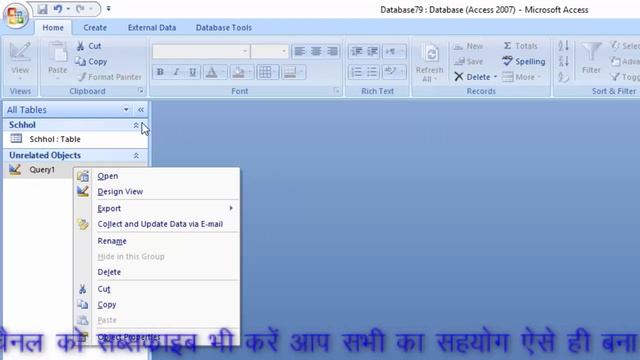Open the External Data tab
The image size is (640, 360).
tap(152, 28)
